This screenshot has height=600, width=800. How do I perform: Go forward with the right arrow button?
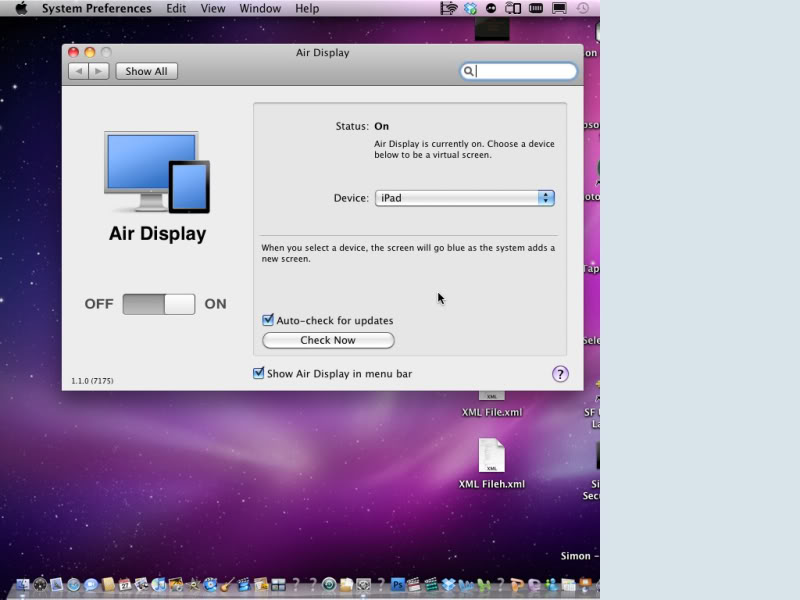click(x=98, y=71)
